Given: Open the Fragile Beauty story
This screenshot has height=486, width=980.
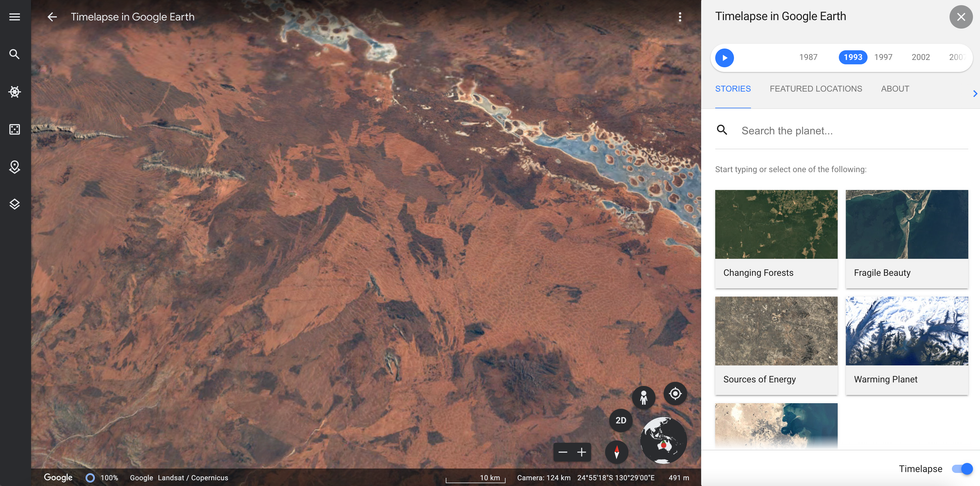Looking at the screenshot, I should point(907,239).
